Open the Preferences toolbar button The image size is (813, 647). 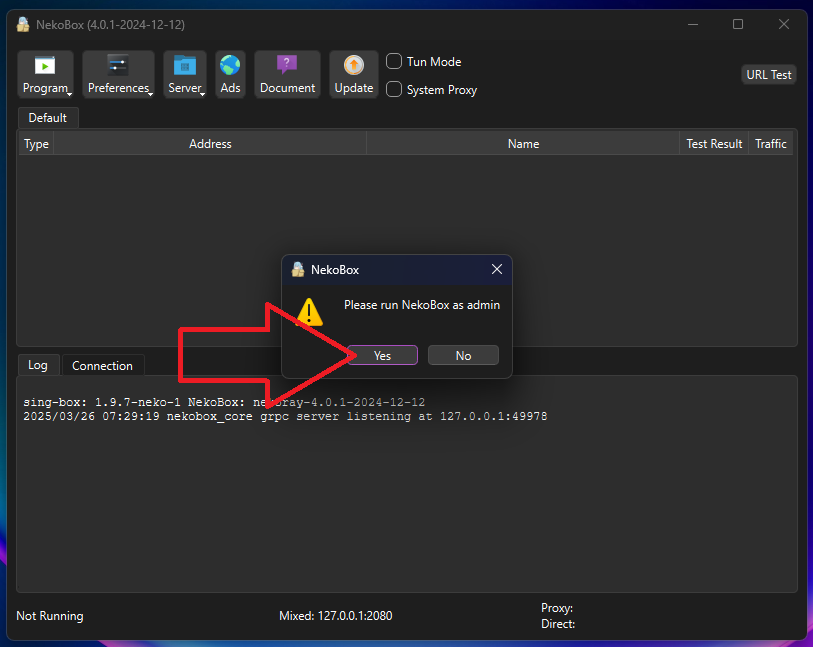click(118, 75)
